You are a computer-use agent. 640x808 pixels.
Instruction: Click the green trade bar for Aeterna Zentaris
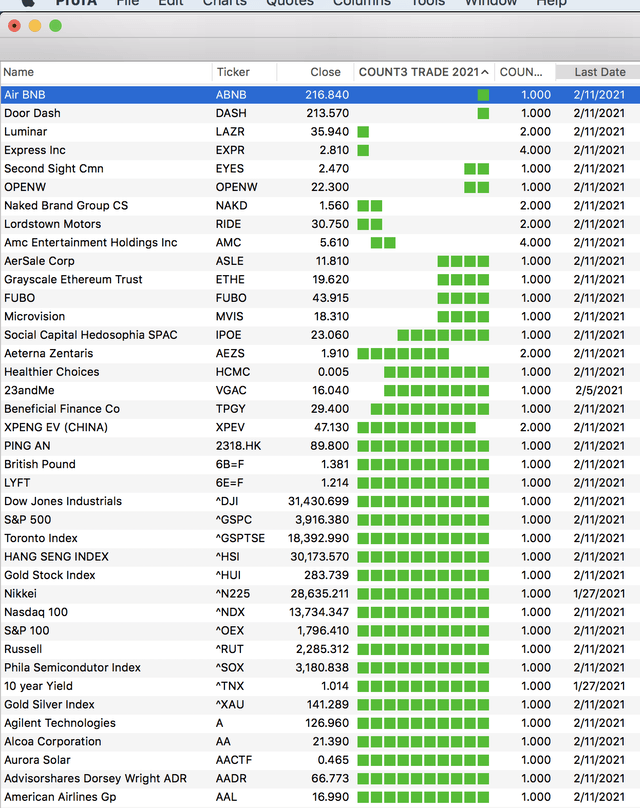click(403, 354)
